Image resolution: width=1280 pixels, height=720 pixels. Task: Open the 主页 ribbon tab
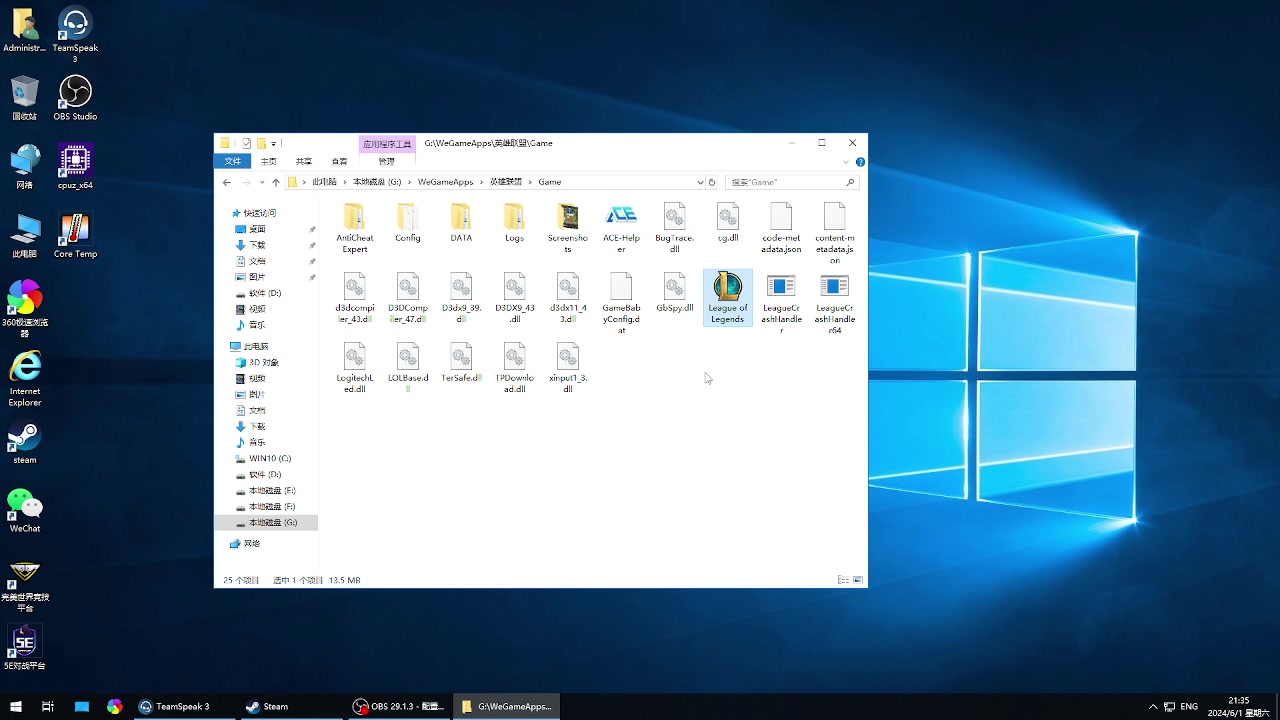[x=268, y=161]
